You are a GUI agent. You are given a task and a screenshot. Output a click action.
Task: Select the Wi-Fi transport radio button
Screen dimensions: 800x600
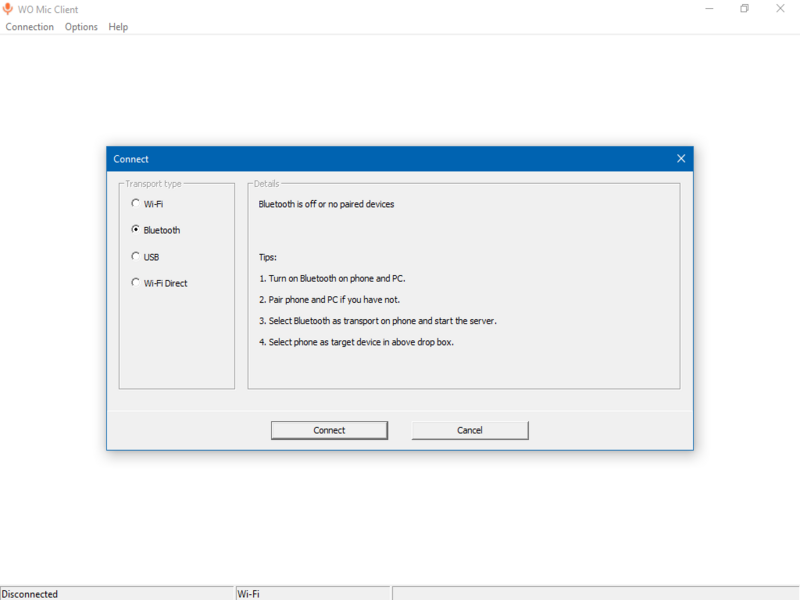(x=136, y=203)
